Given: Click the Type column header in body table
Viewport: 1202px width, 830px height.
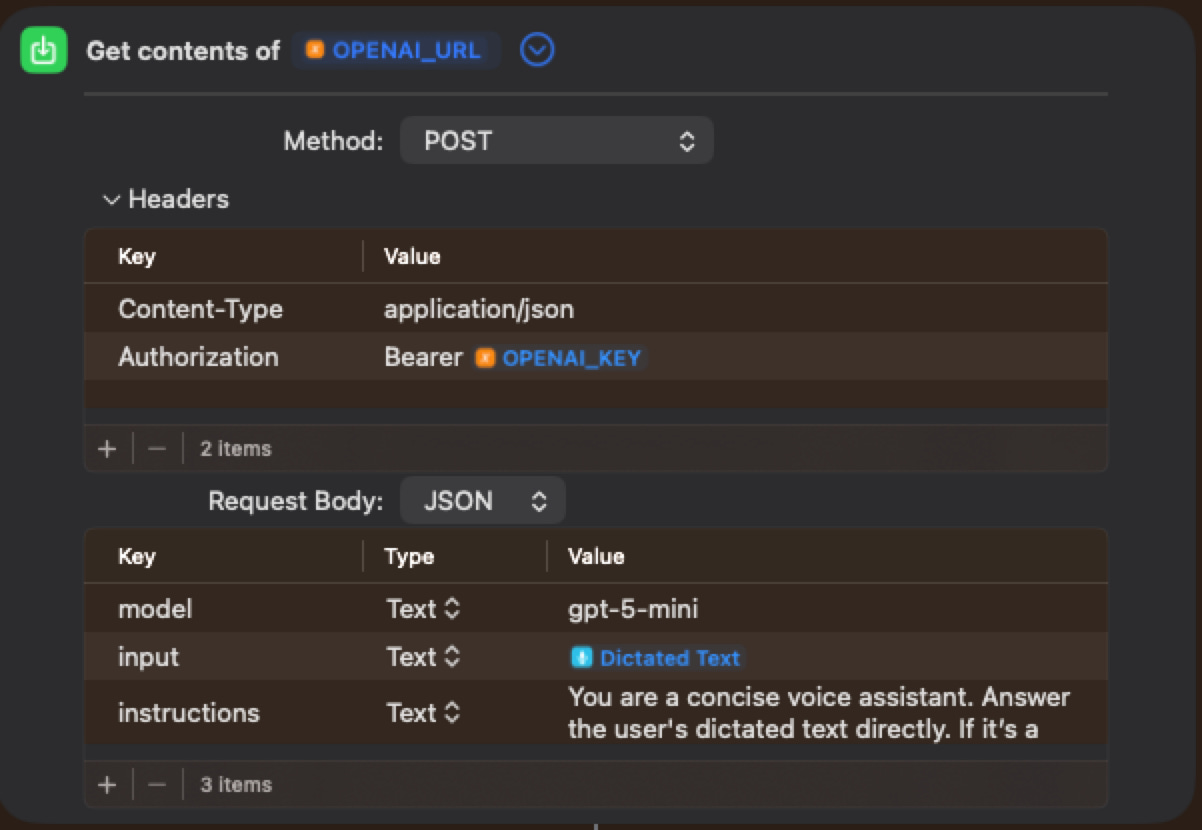Looking at the screenshot, I should [409, 557].
